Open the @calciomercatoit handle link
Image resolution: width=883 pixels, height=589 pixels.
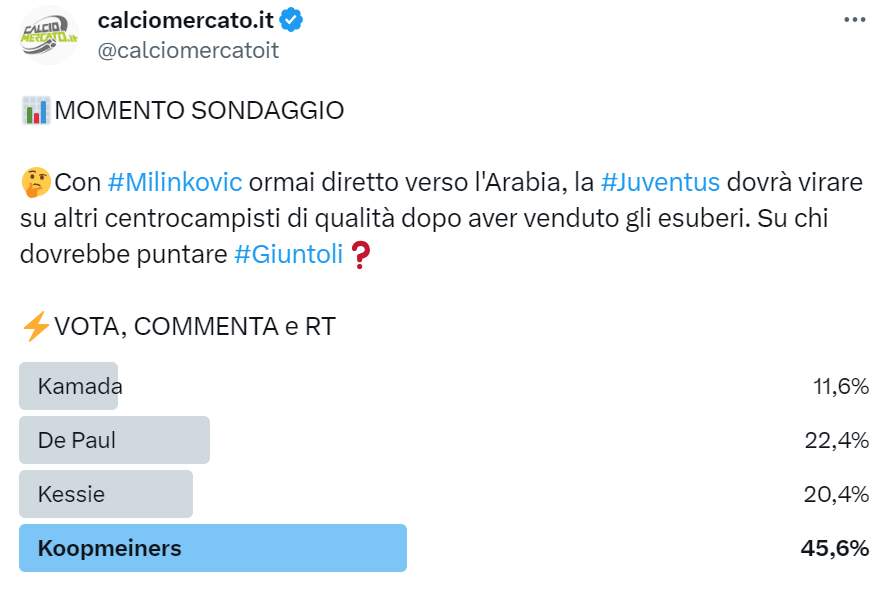point(188,50)
